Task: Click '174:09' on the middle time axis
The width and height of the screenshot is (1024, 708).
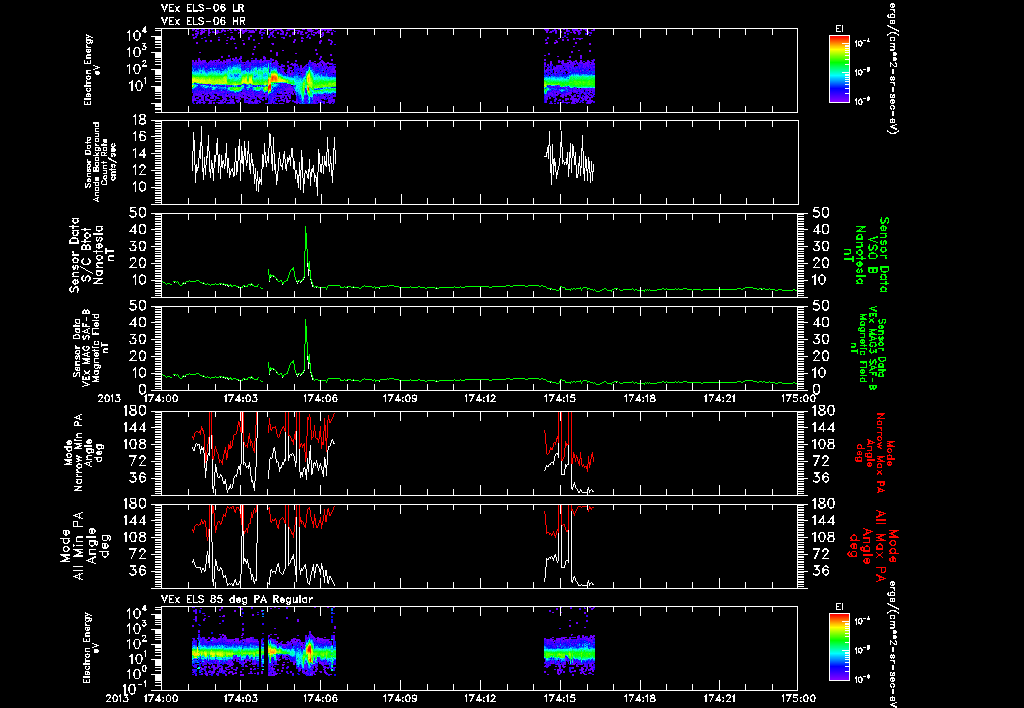Action: click(x=400, y=397)
